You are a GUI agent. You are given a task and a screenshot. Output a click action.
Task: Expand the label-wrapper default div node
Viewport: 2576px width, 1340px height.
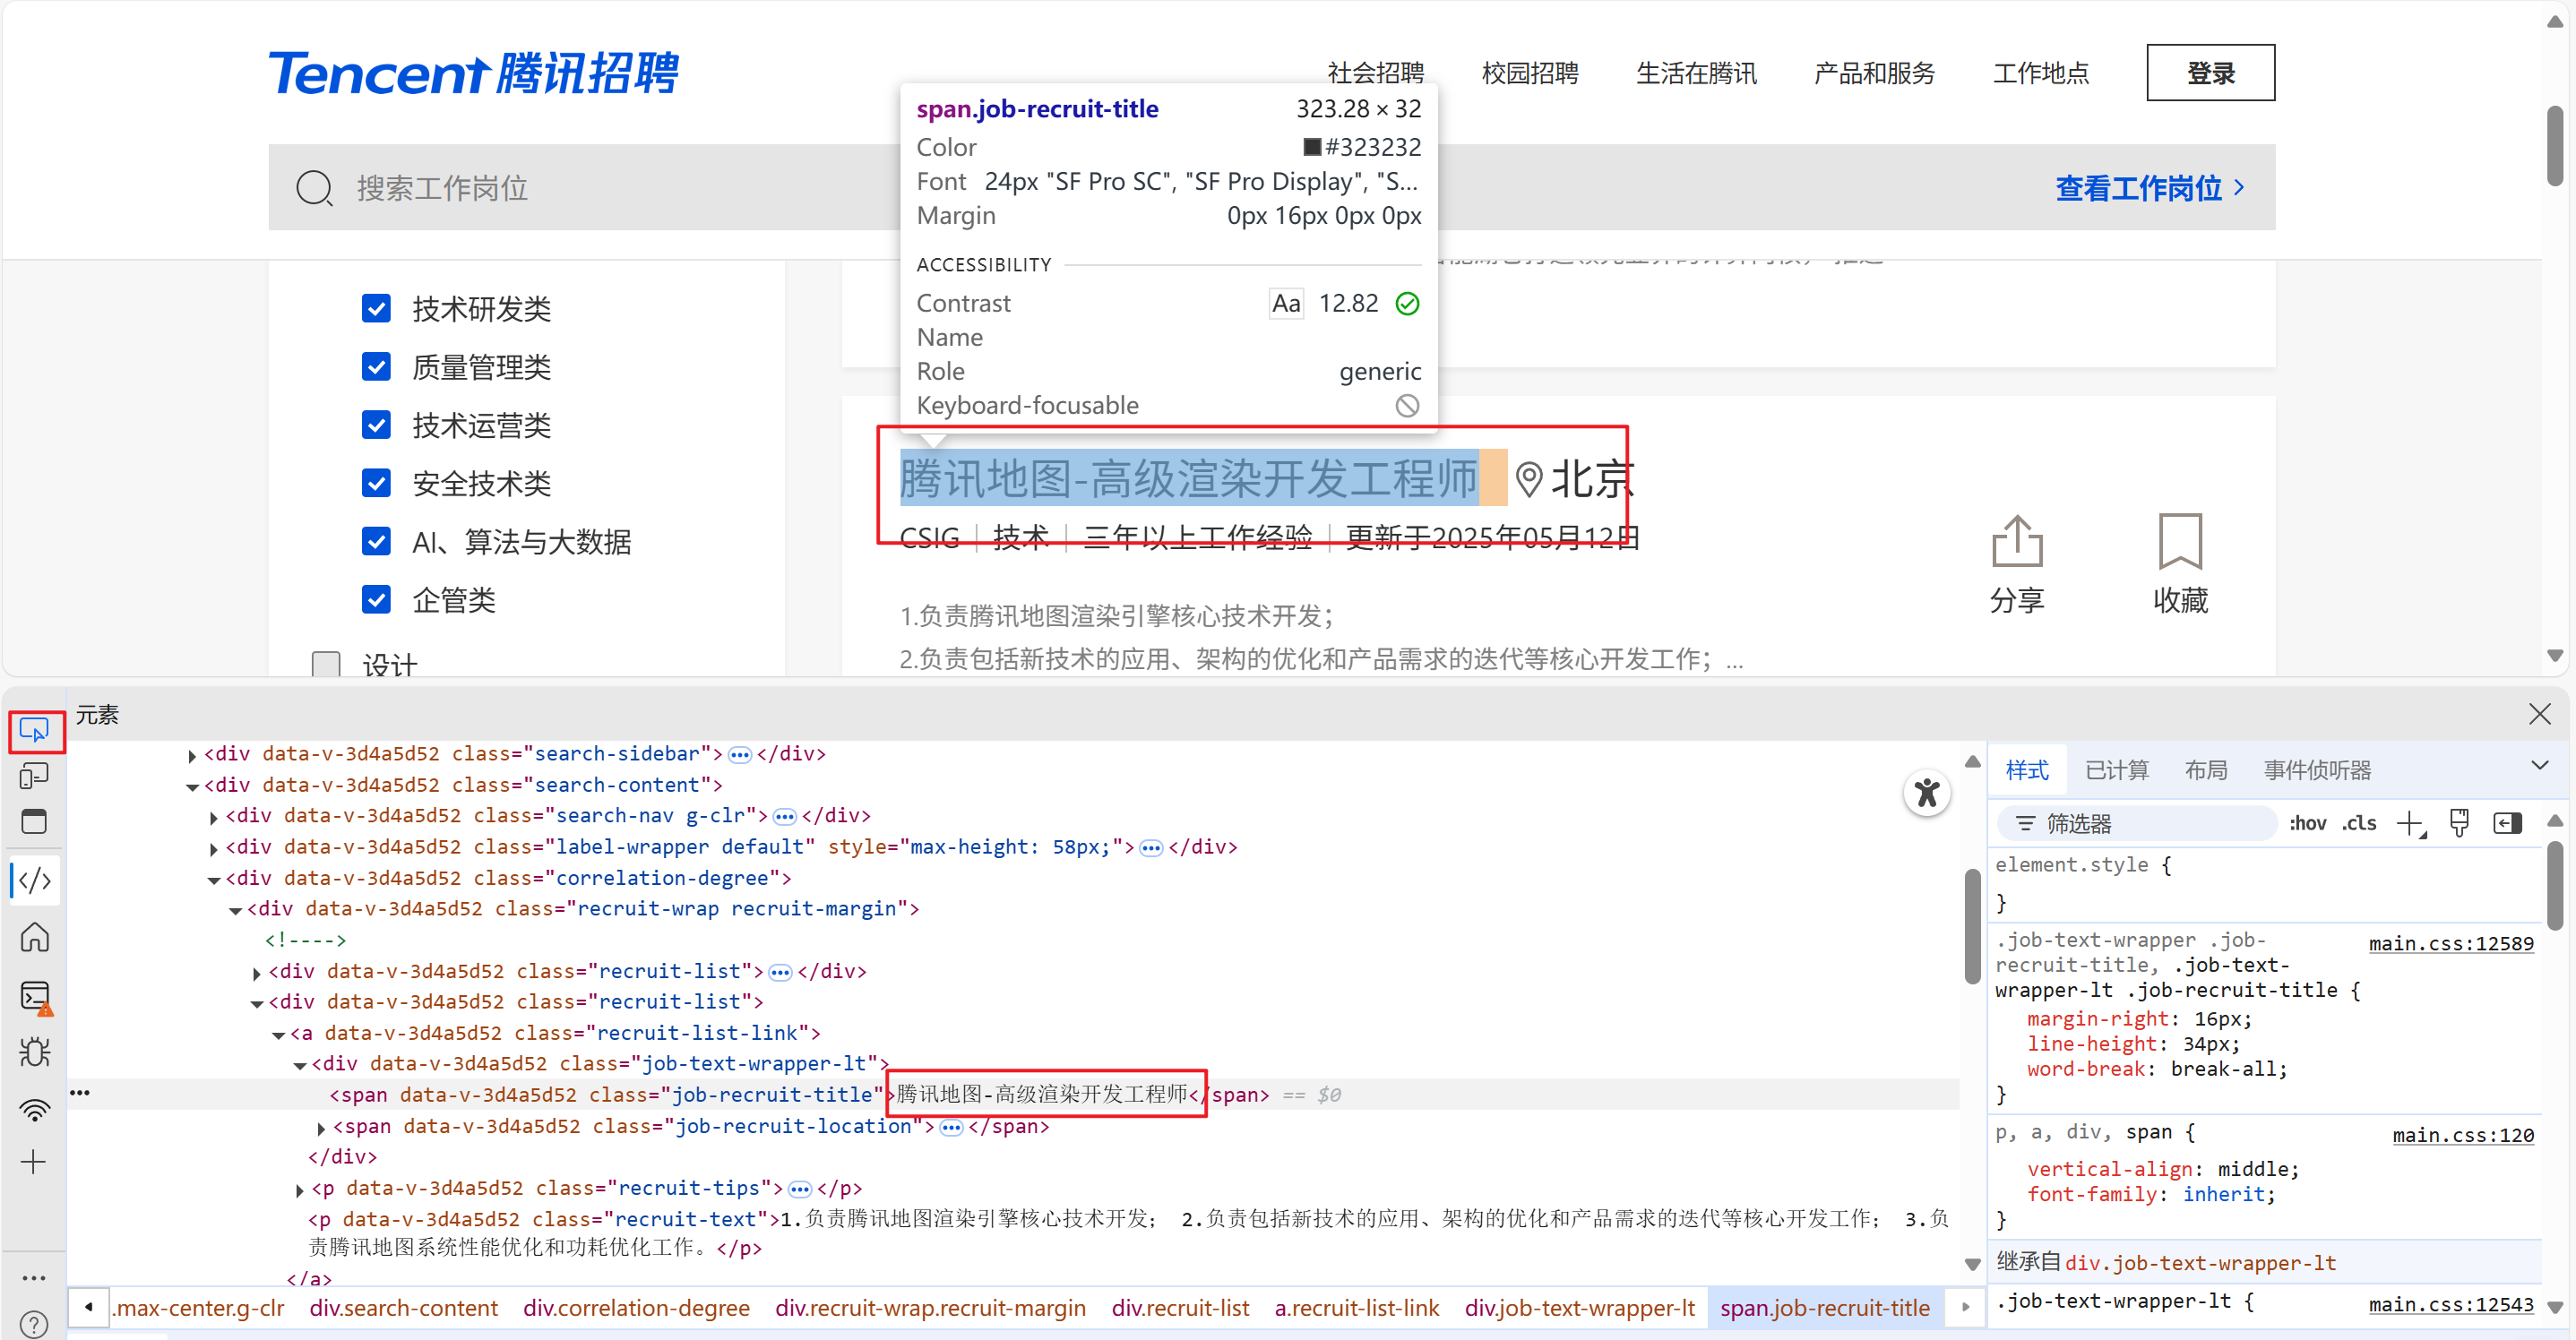[x=213, y=849]
